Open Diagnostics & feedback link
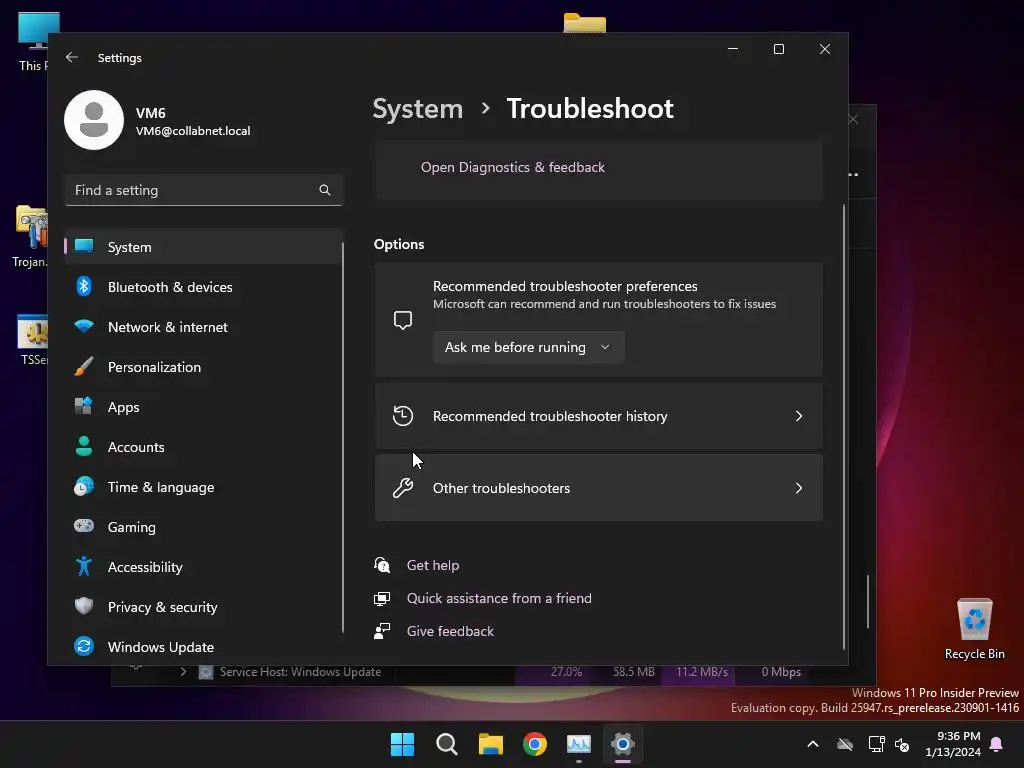 point(513,167)
